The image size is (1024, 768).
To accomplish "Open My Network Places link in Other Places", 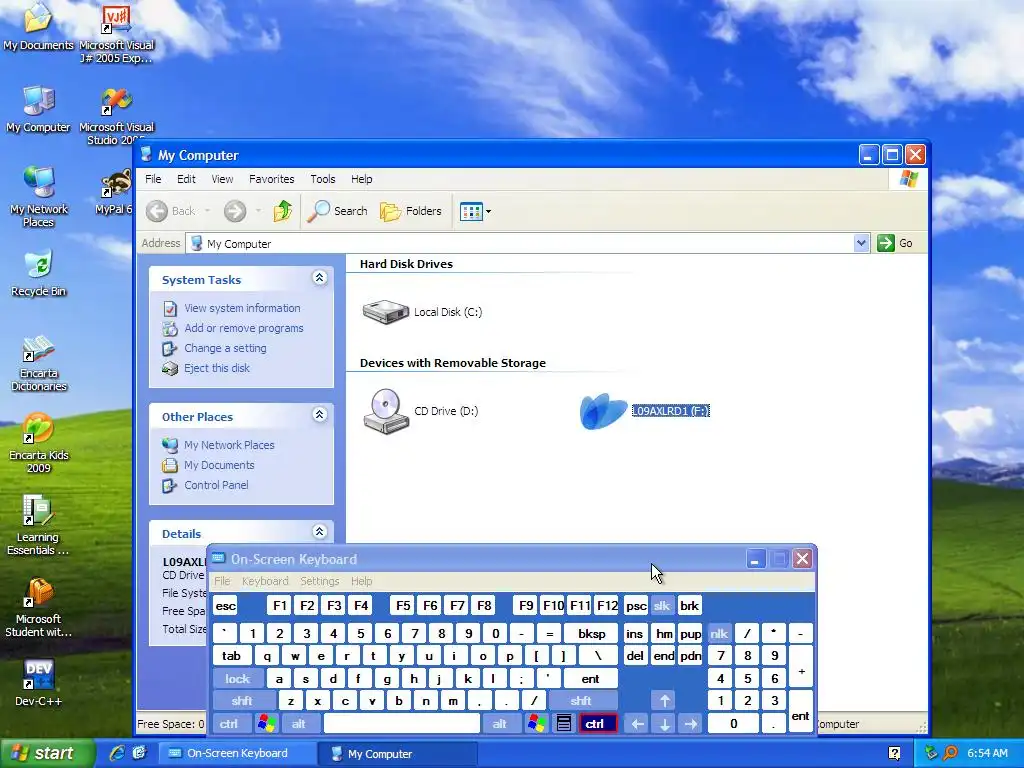I will coord(229,445).
